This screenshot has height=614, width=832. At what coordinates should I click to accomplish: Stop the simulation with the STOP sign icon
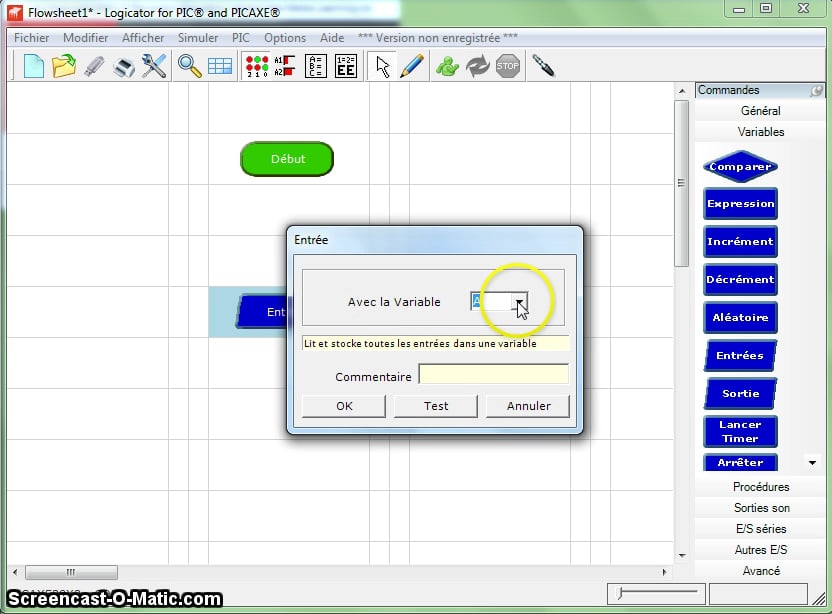(508, 66)
